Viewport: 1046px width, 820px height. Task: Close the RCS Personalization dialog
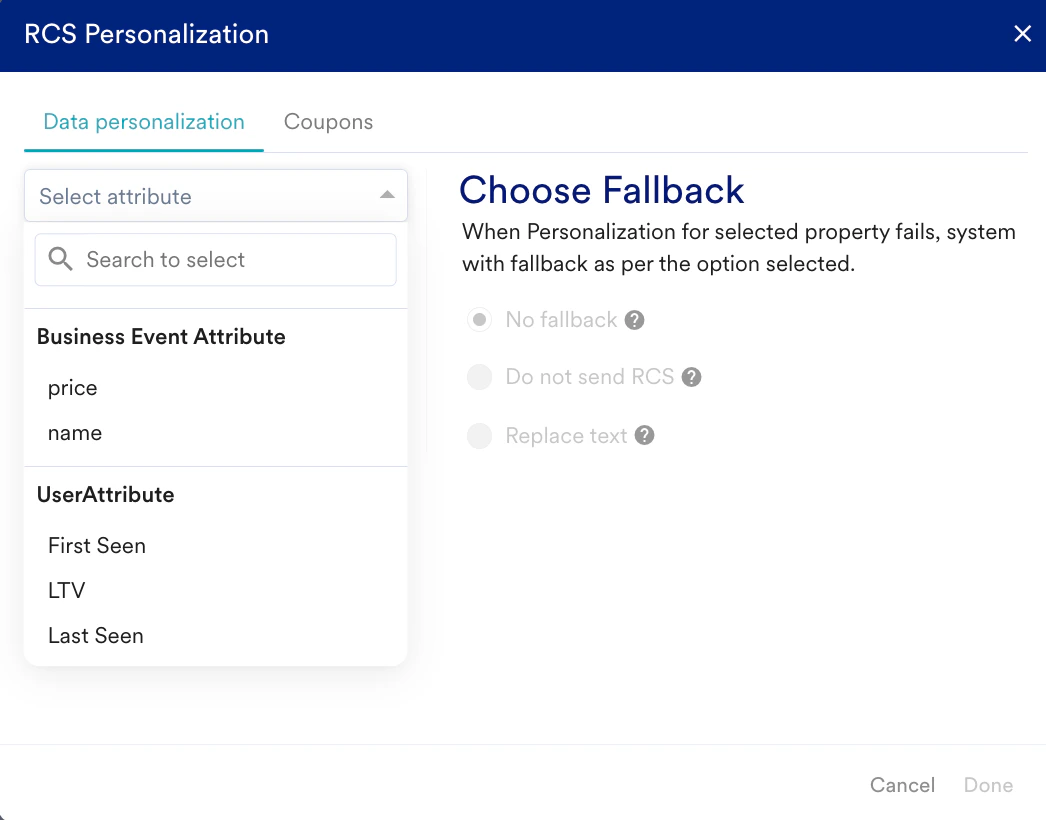point(1022,35)
